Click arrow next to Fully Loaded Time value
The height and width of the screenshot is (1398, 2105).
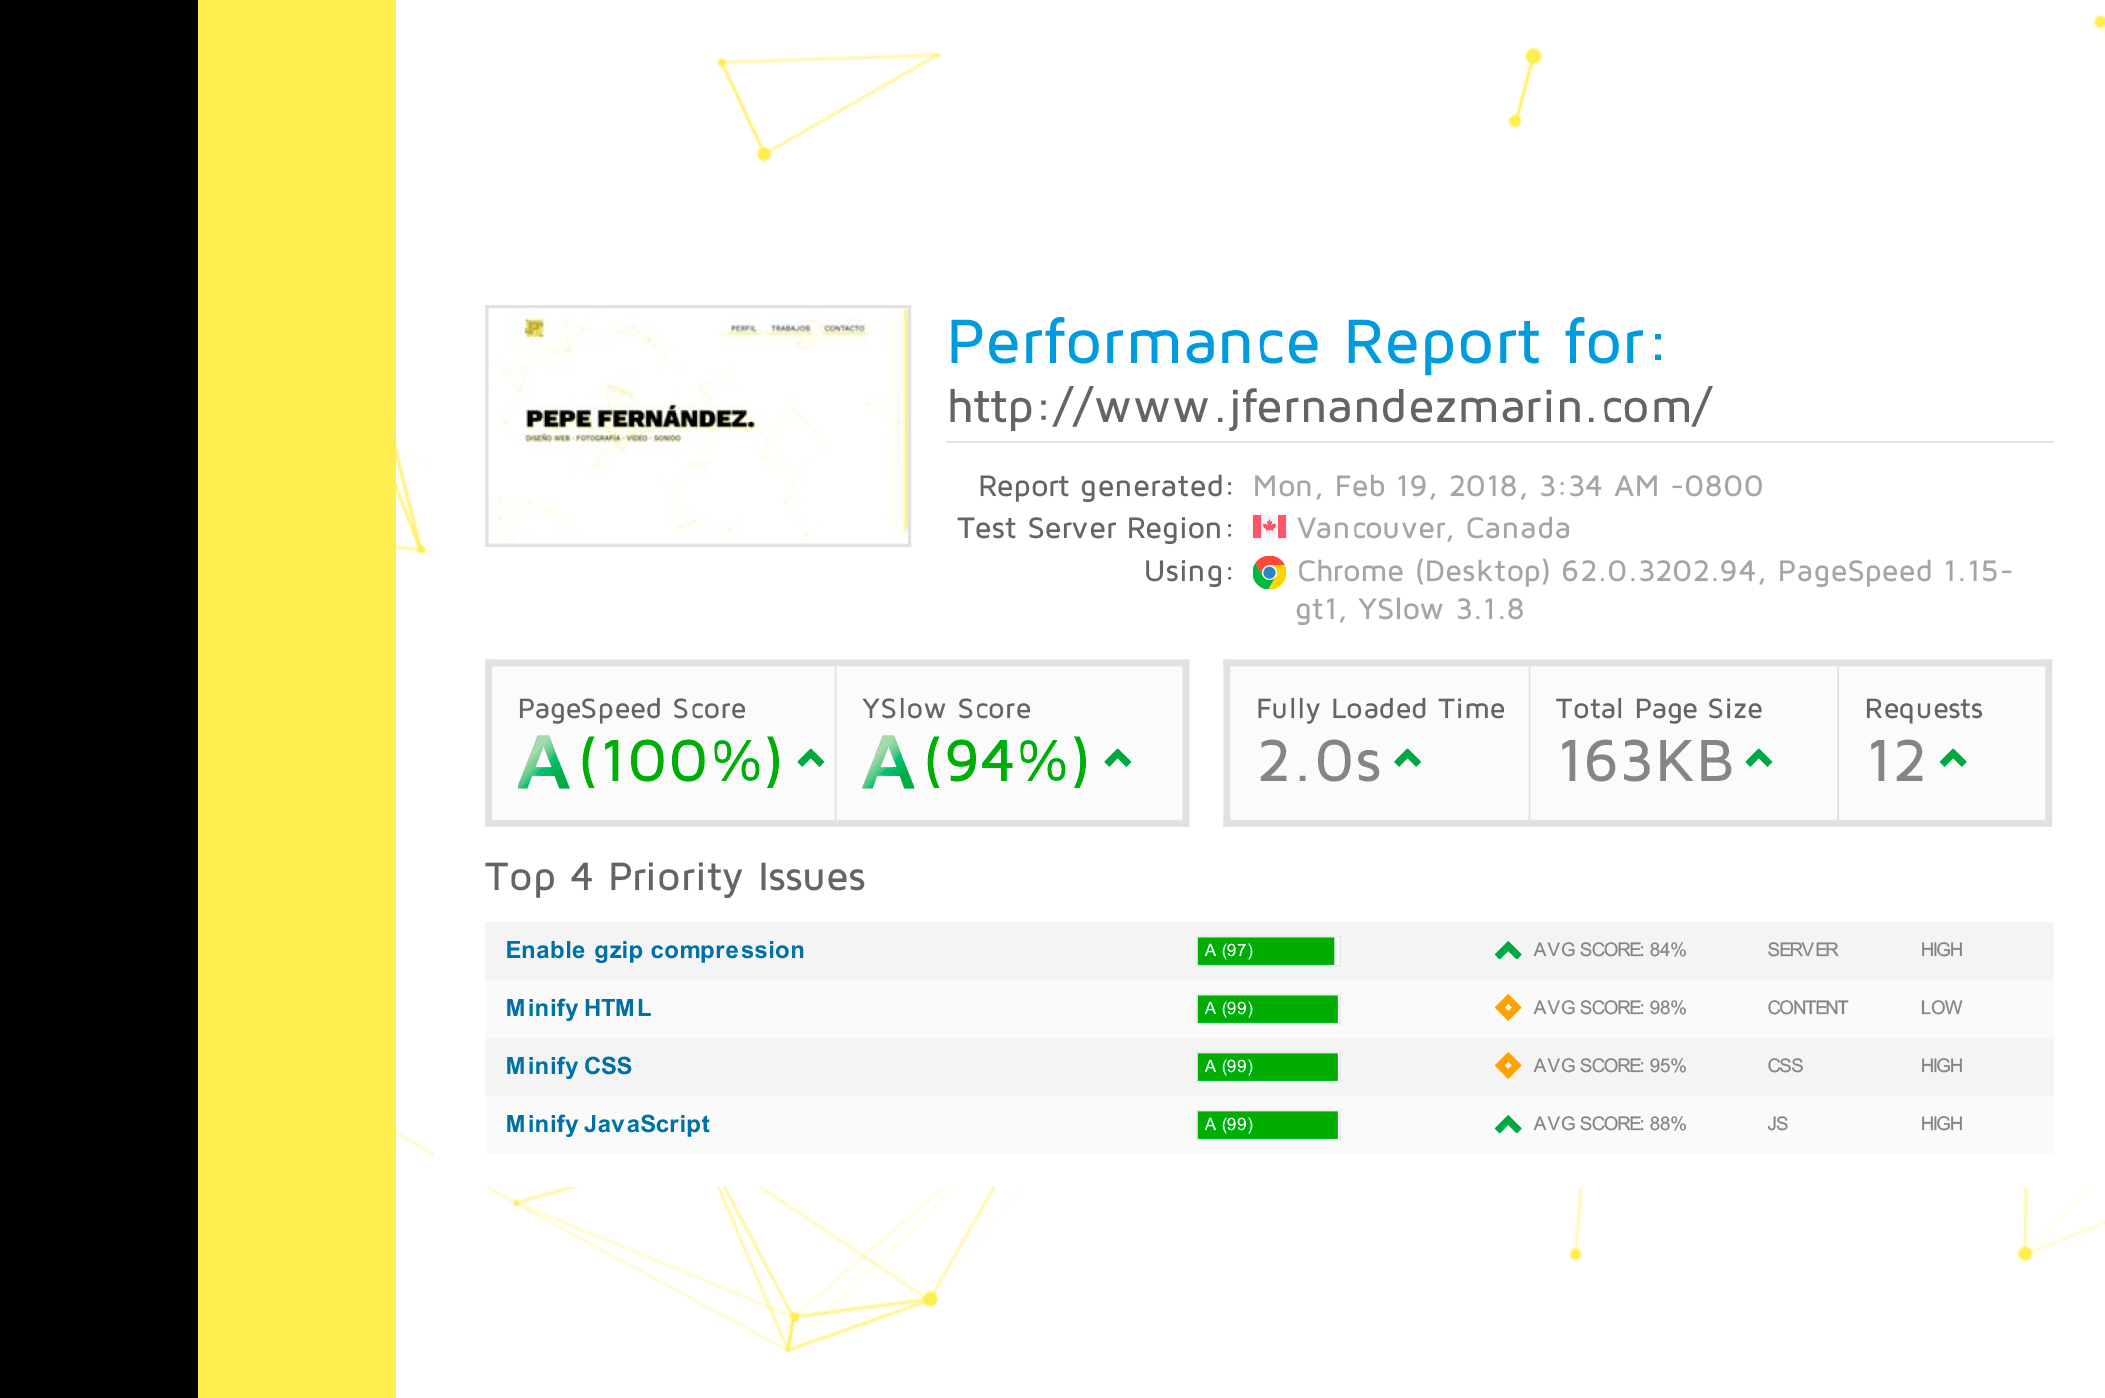pyautogui.click(x=1407, y=759)
